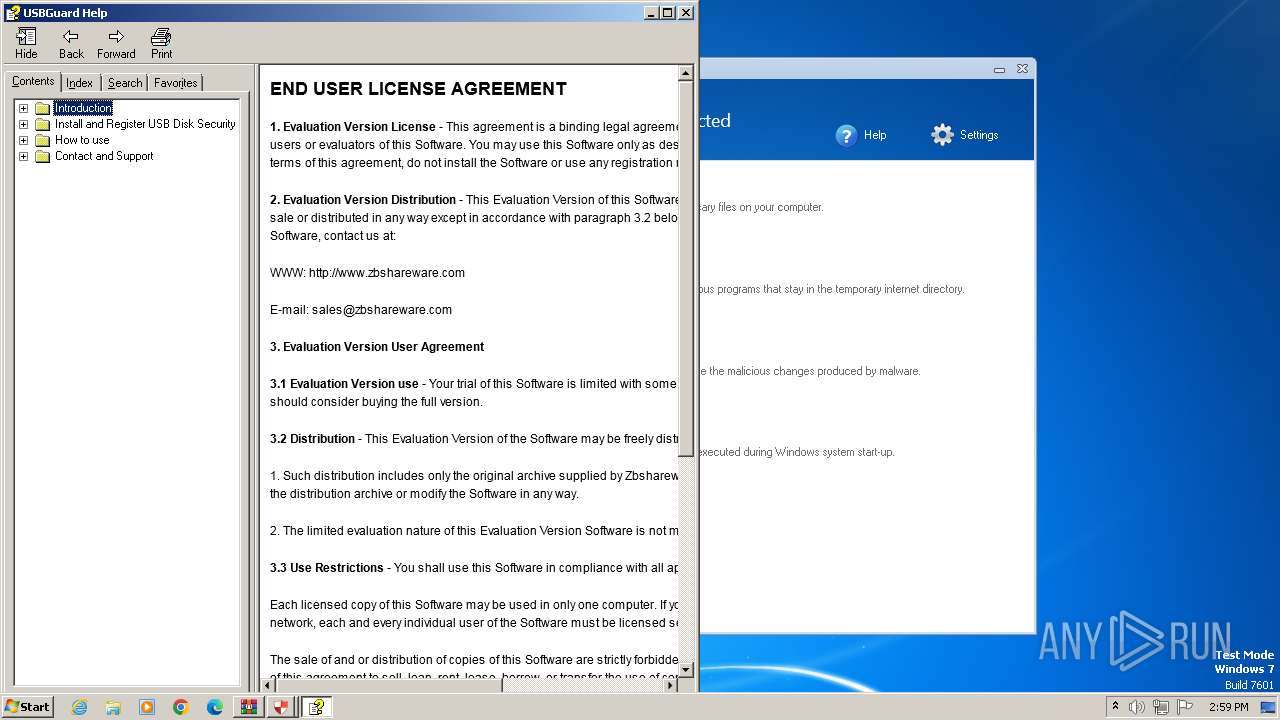The height and width of the screenshot is (720, 1280).
Task: Click USBGuard Help title bar icon
Action: [12, 13]
